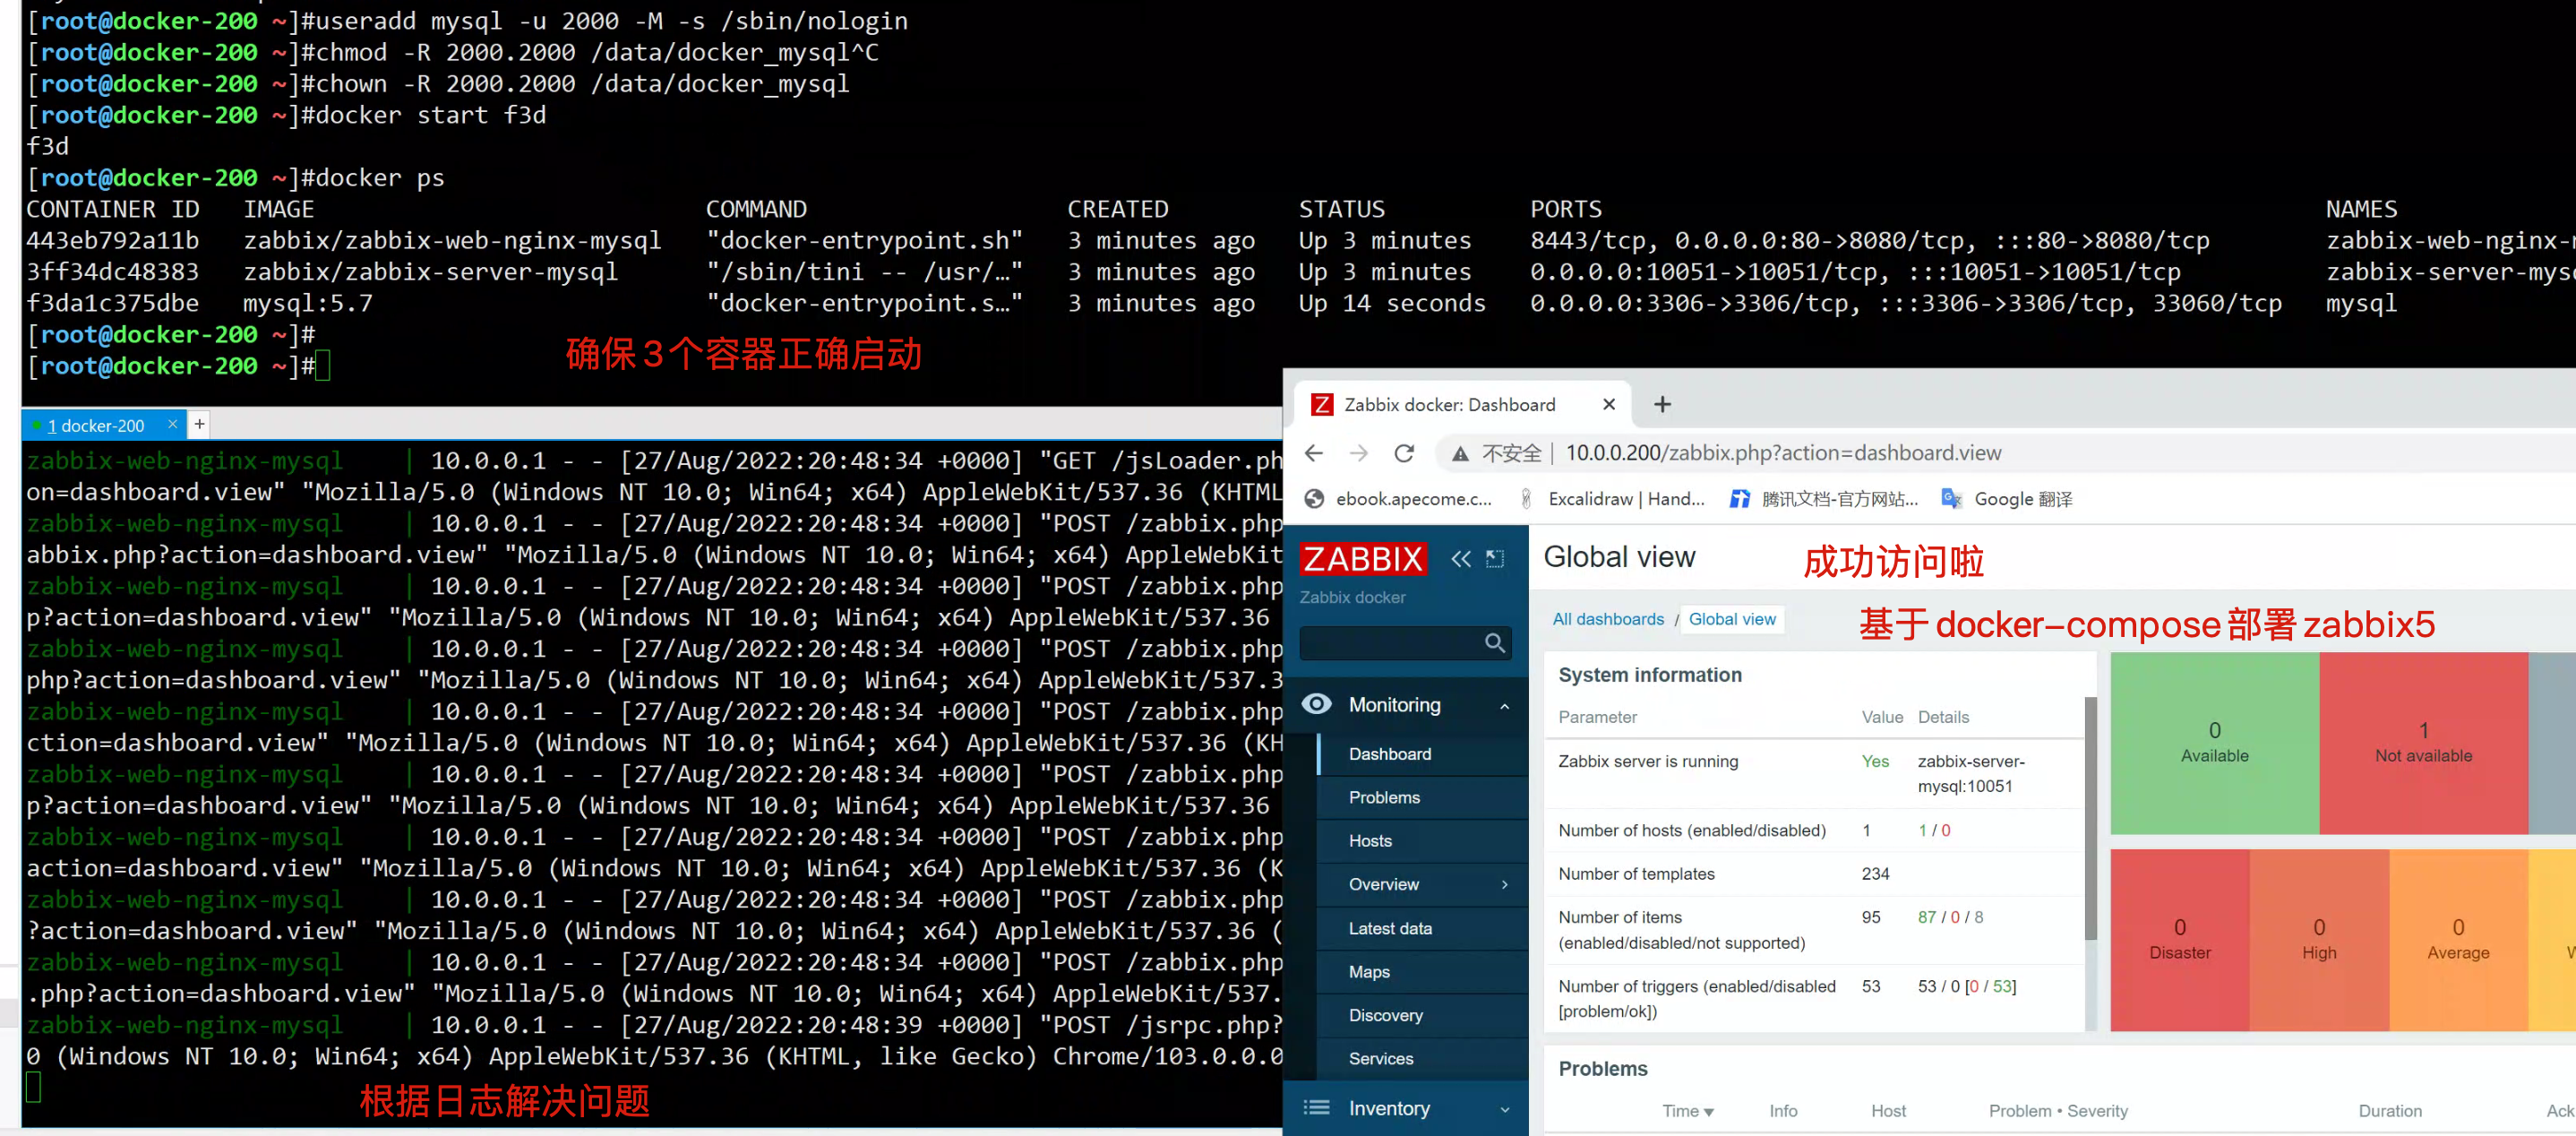Go back using browser back arrow

point(1314,453)
